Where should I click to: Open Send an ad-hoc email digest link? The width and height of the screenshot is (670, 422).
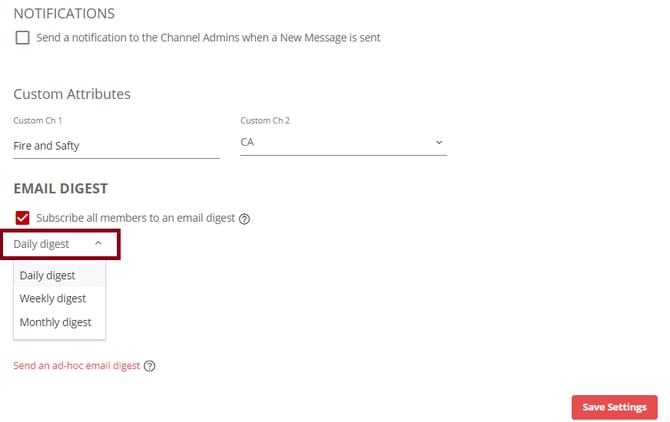click(76, 366)
